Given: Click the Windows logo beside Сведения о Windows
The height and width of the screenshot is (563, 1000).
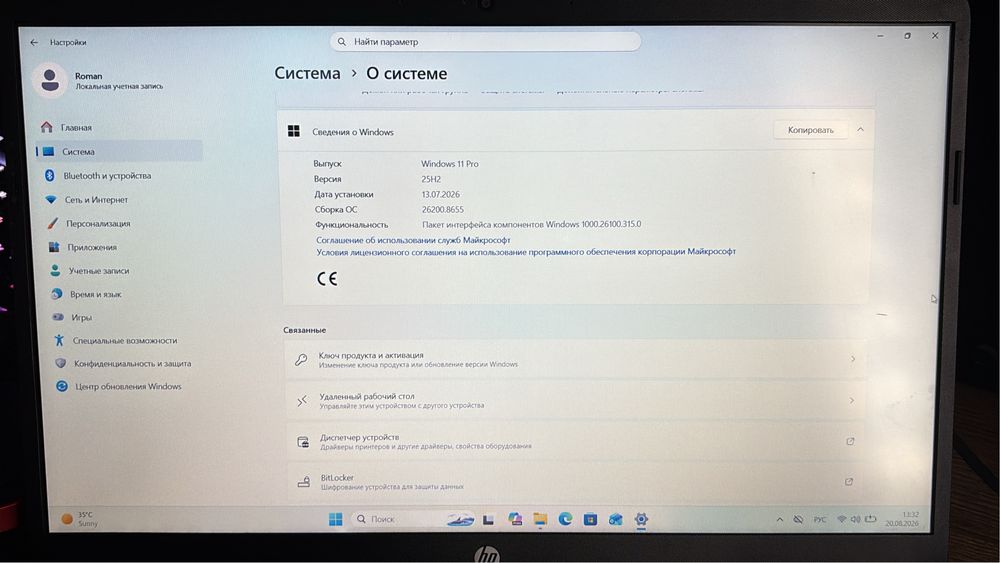Looking at the screenshot, I should (293, 131).
